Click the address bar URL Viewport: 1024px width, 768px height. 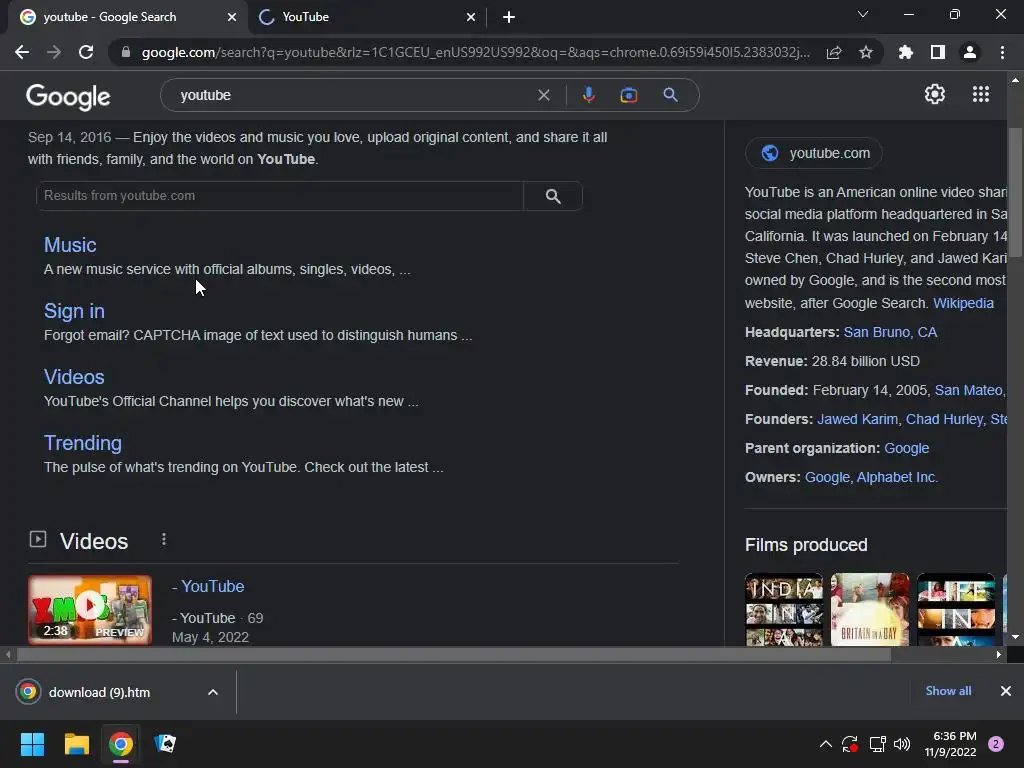(475, 52)
